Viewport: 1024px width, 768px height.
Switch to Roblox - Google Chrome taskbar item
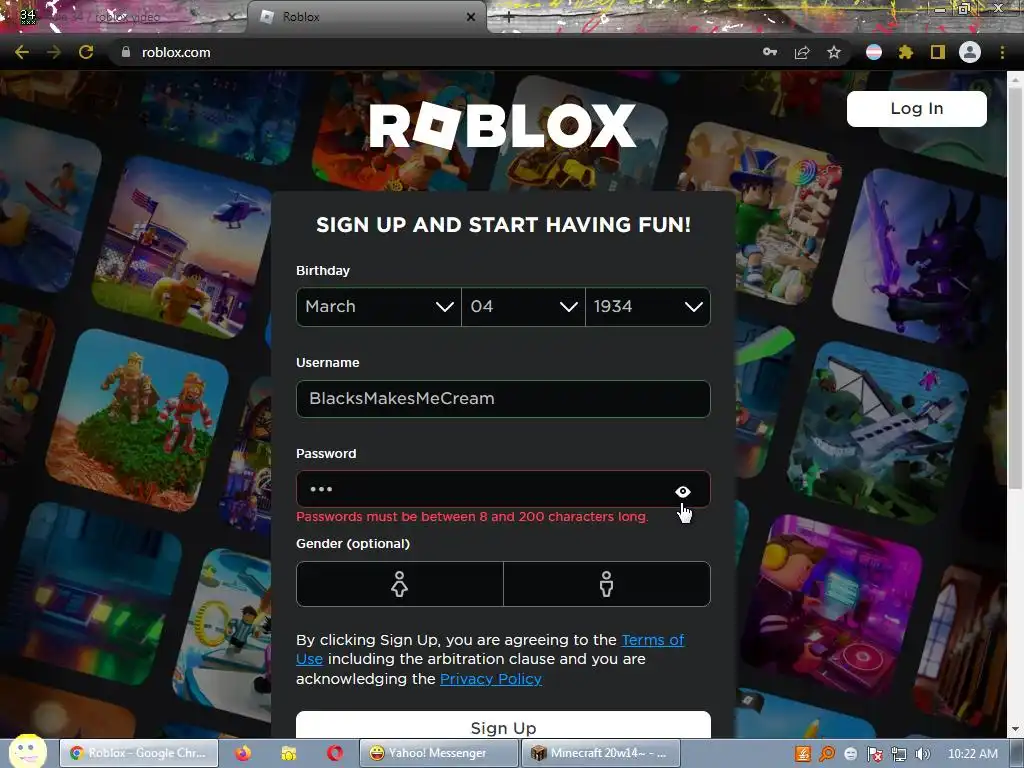tap(139, 753)
